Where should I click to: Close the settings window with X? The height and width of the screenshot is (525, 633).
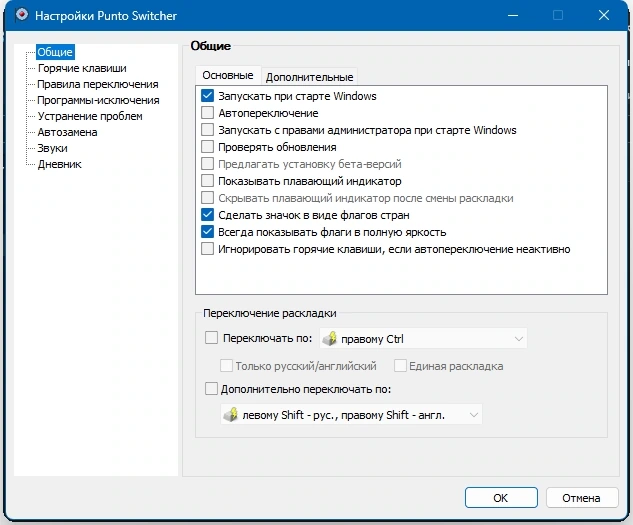click(x=604, y=15)
